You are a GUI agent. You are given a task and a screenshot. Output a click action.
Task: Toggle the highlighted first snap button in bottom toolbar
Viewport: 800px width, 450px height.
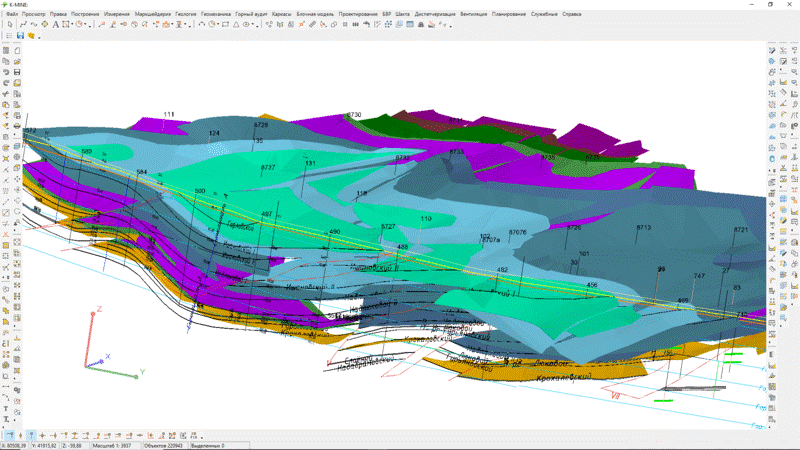pos(9,436)
